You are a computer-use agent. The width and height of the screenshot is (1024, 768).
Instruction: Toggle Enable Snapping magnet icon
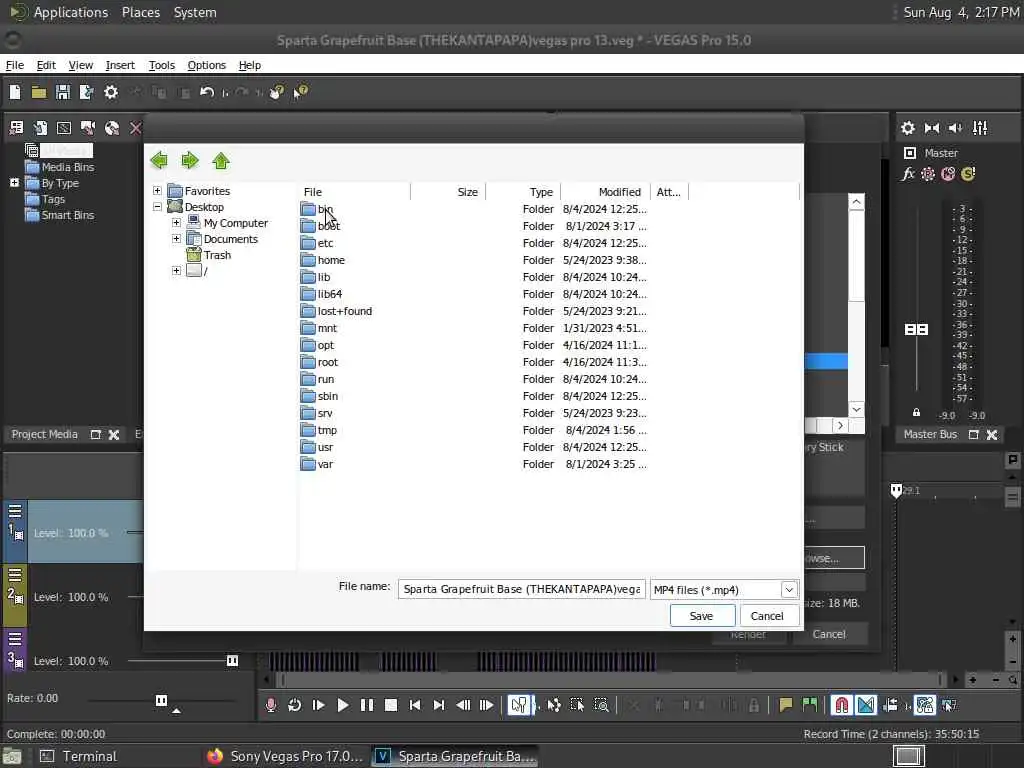point(842,705)
